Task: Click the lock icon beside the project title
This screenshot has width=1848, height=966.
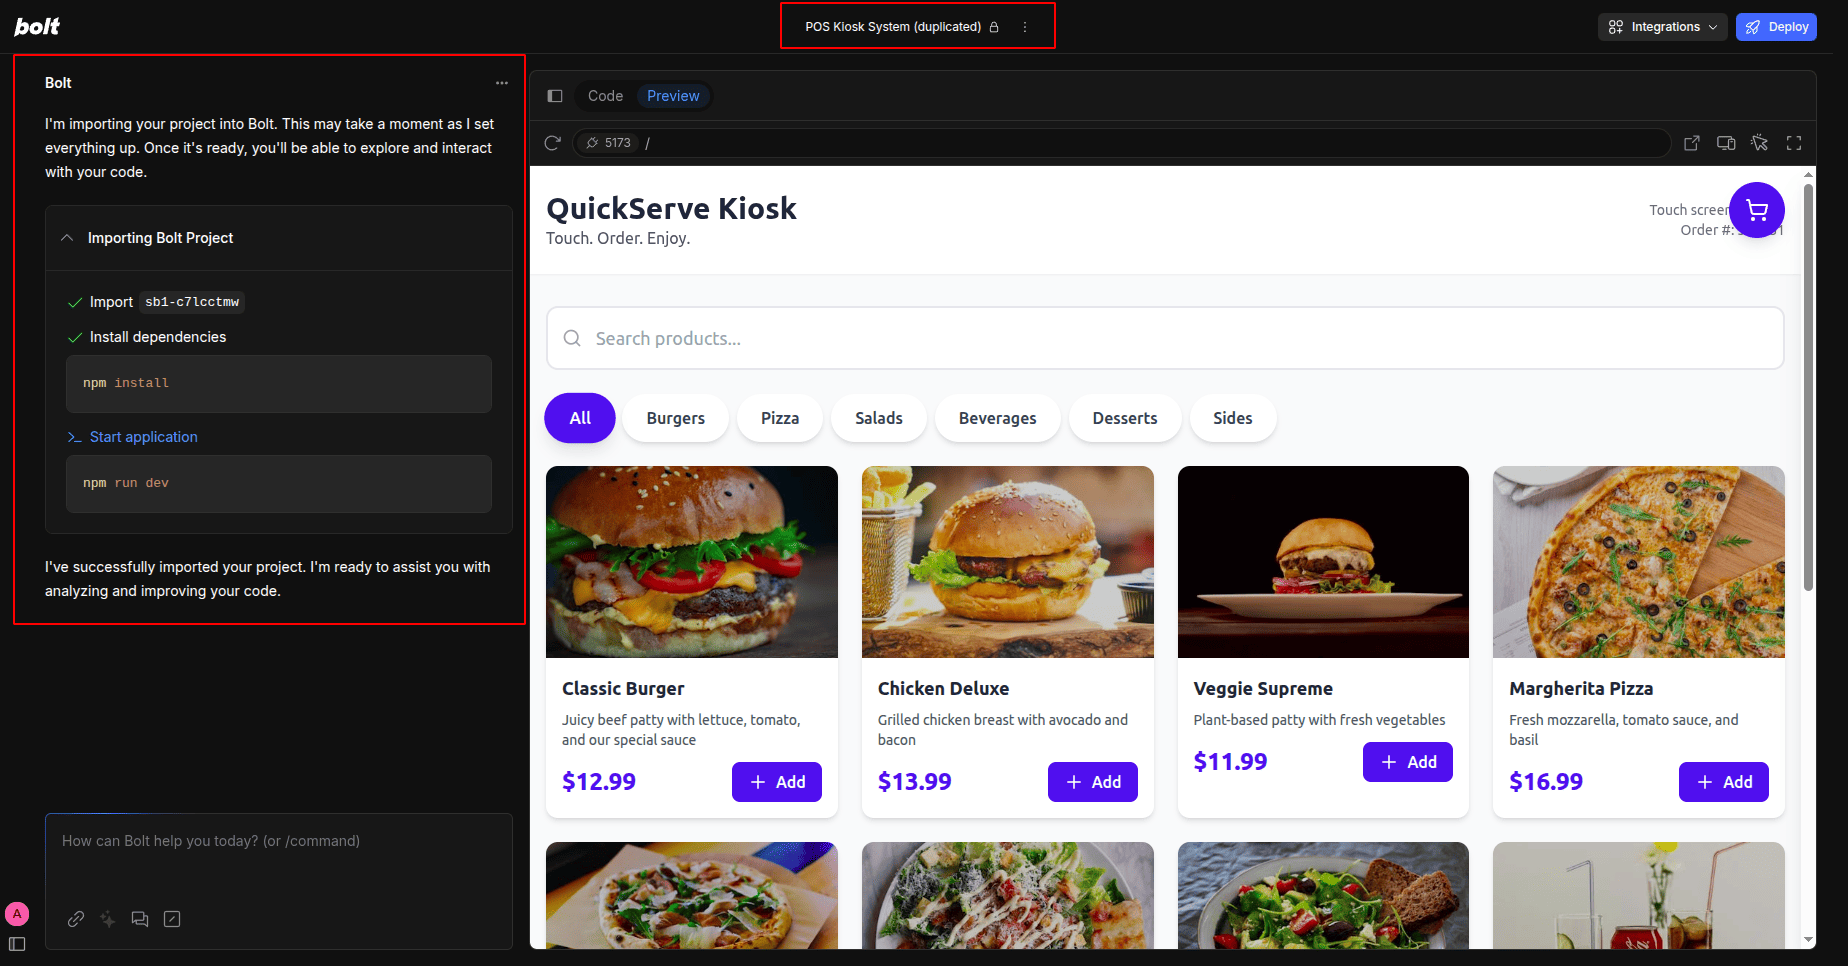Action: point(994,27)
